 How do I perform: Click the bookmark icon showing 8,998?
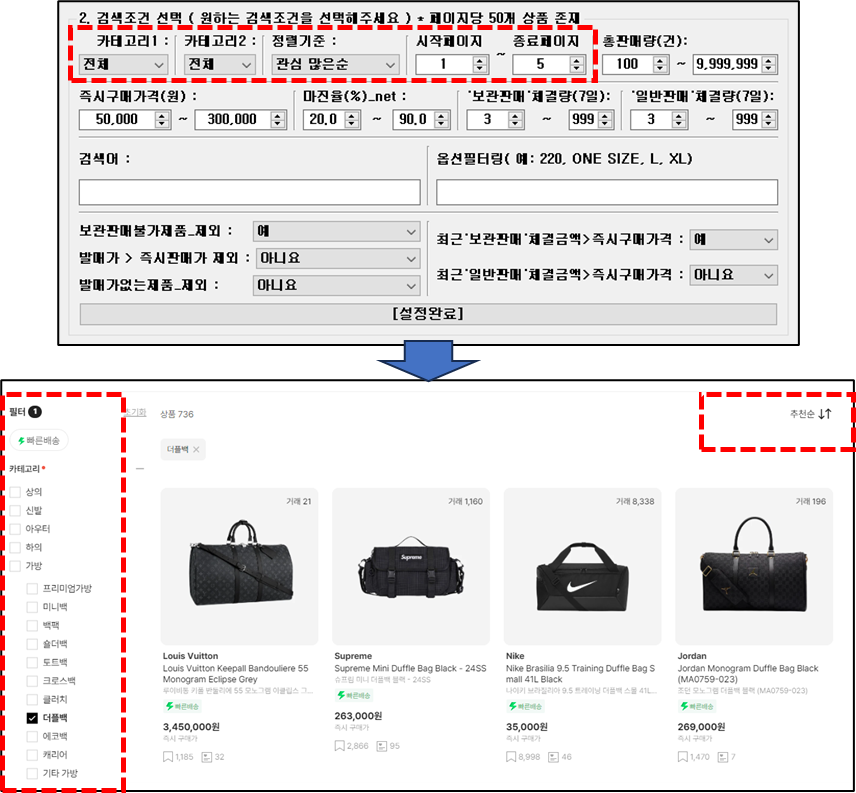[511, 757]
